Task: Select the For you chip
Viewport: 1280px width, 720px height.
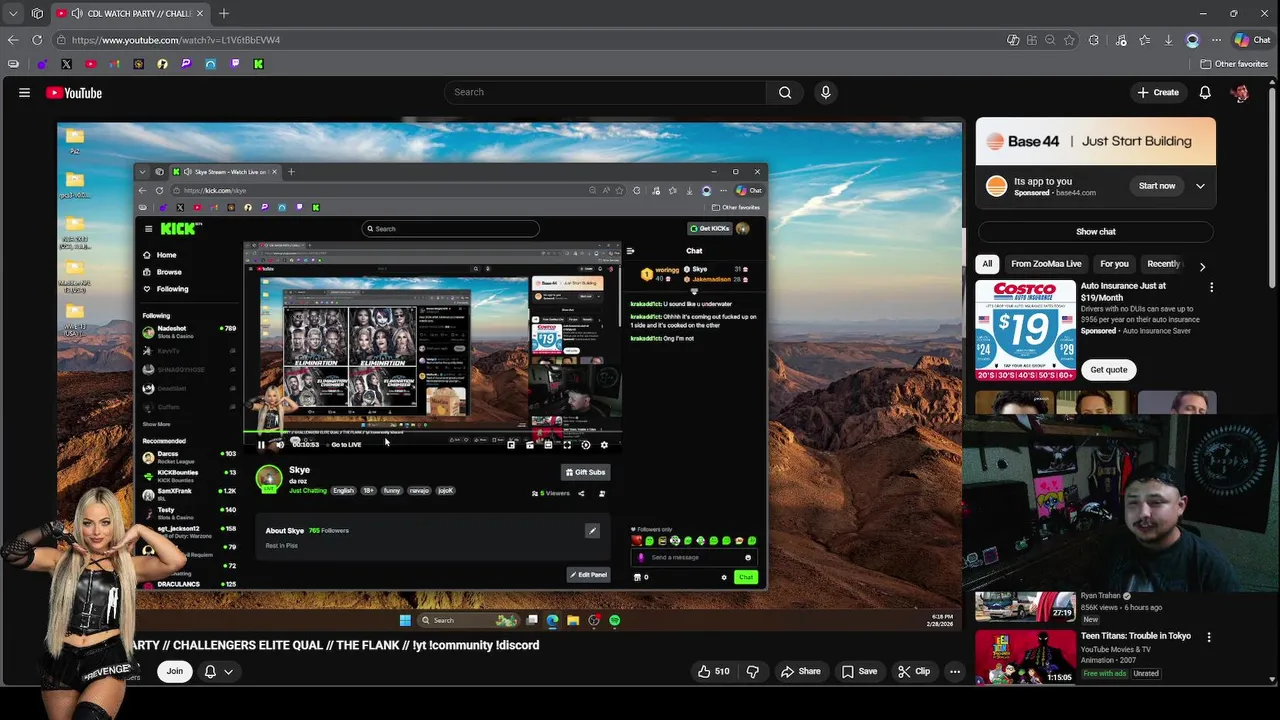Action: click(1114, 264)
